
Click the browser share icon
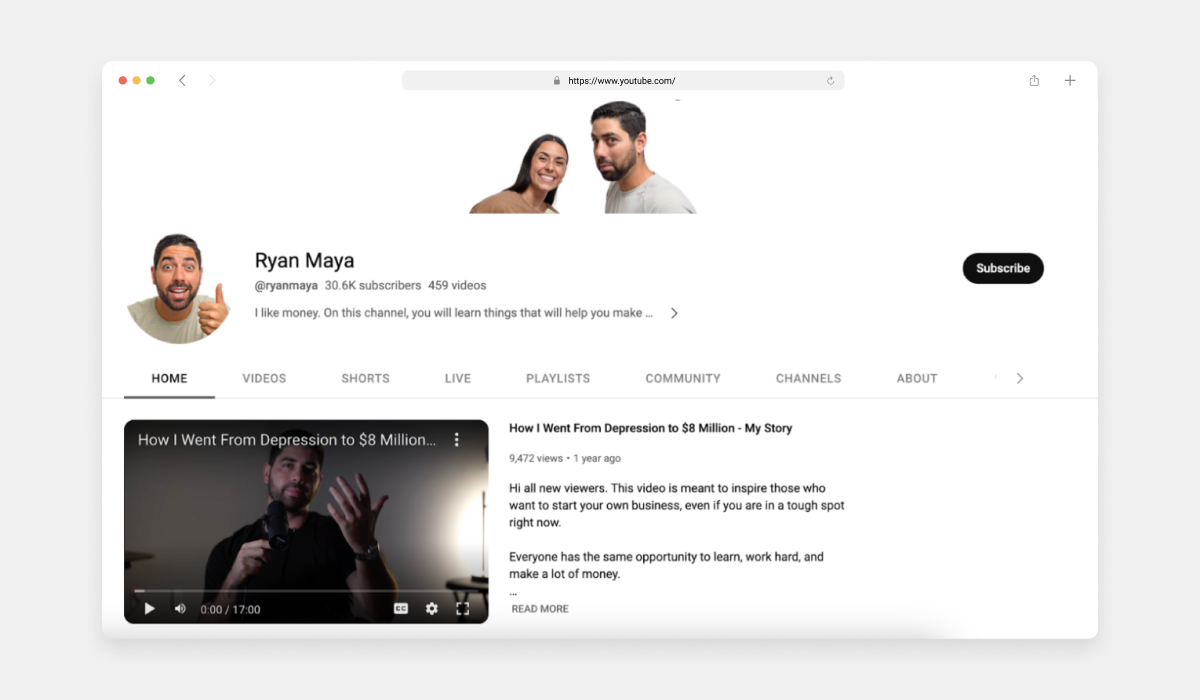1034,80
